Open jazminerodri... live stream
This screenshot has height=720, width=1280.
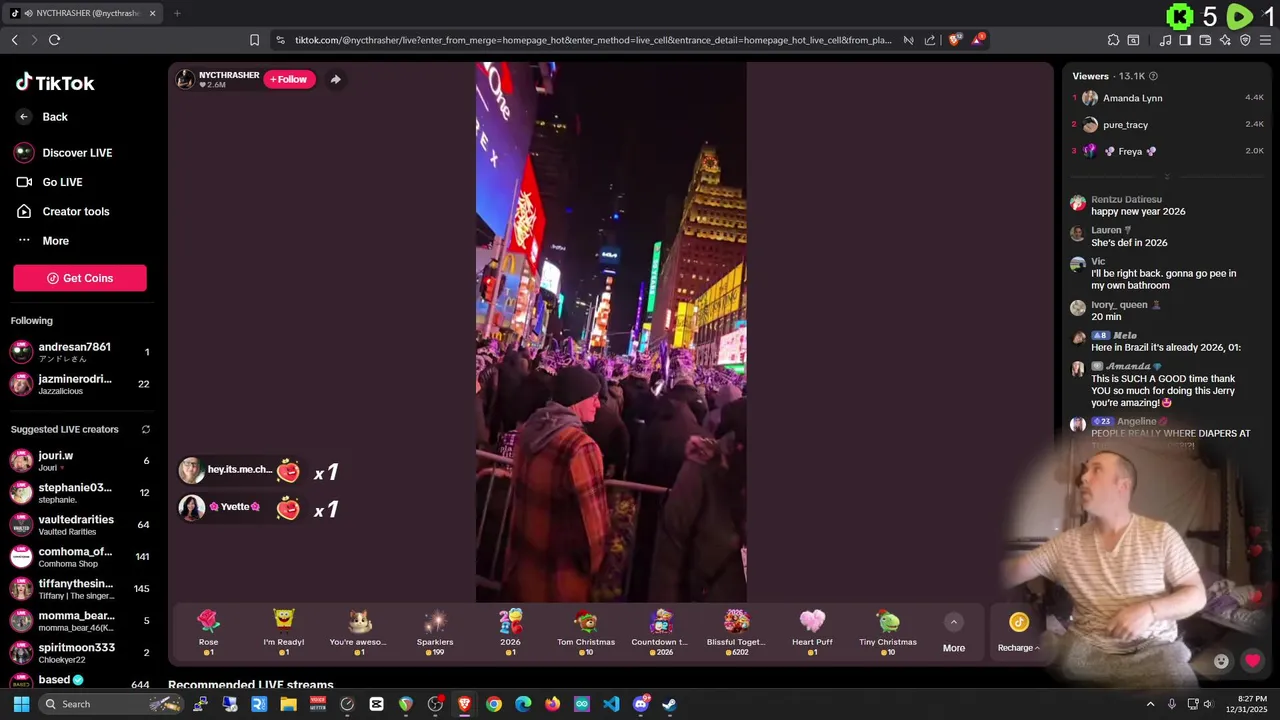(x=80, y=384)
